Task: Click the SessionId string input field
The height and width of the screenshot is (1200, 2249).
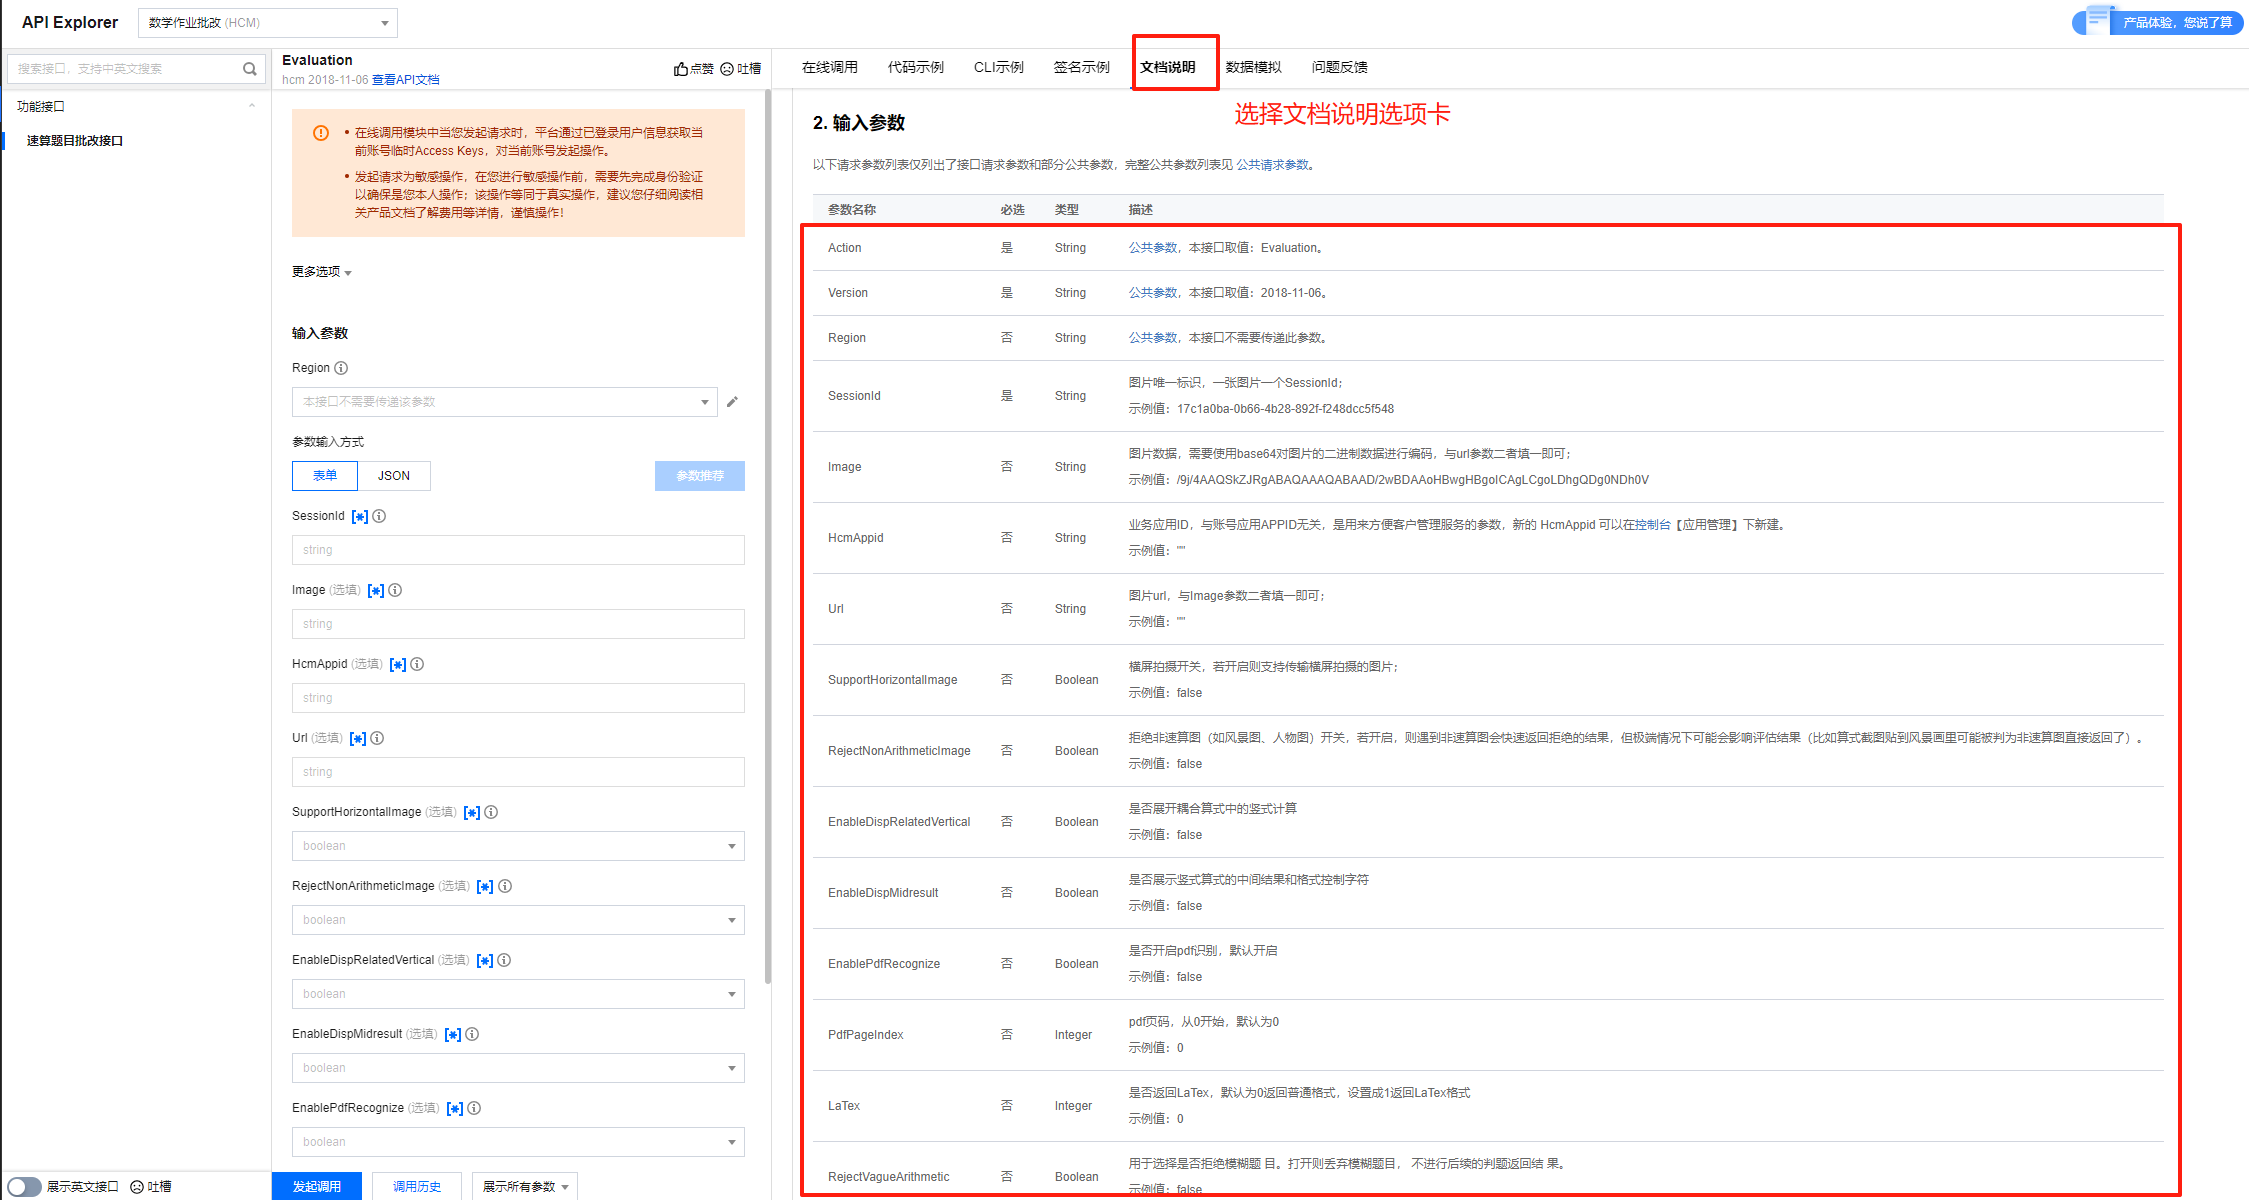Action: tap(518, 550)
